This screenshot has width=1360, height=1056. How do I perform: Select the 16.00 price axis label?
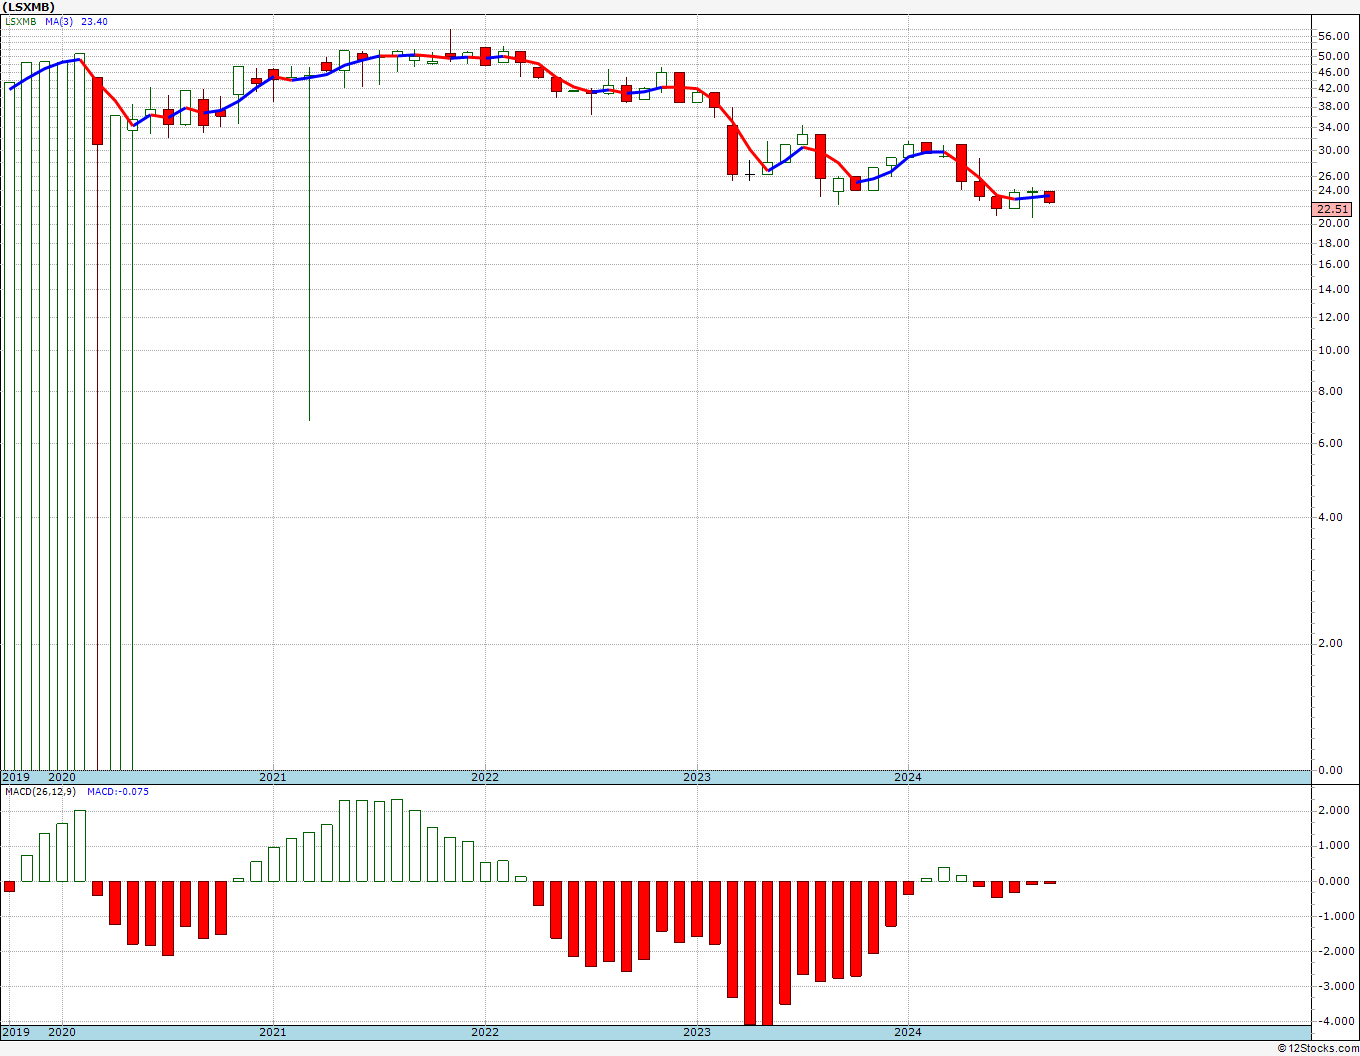click(1334, 264)
